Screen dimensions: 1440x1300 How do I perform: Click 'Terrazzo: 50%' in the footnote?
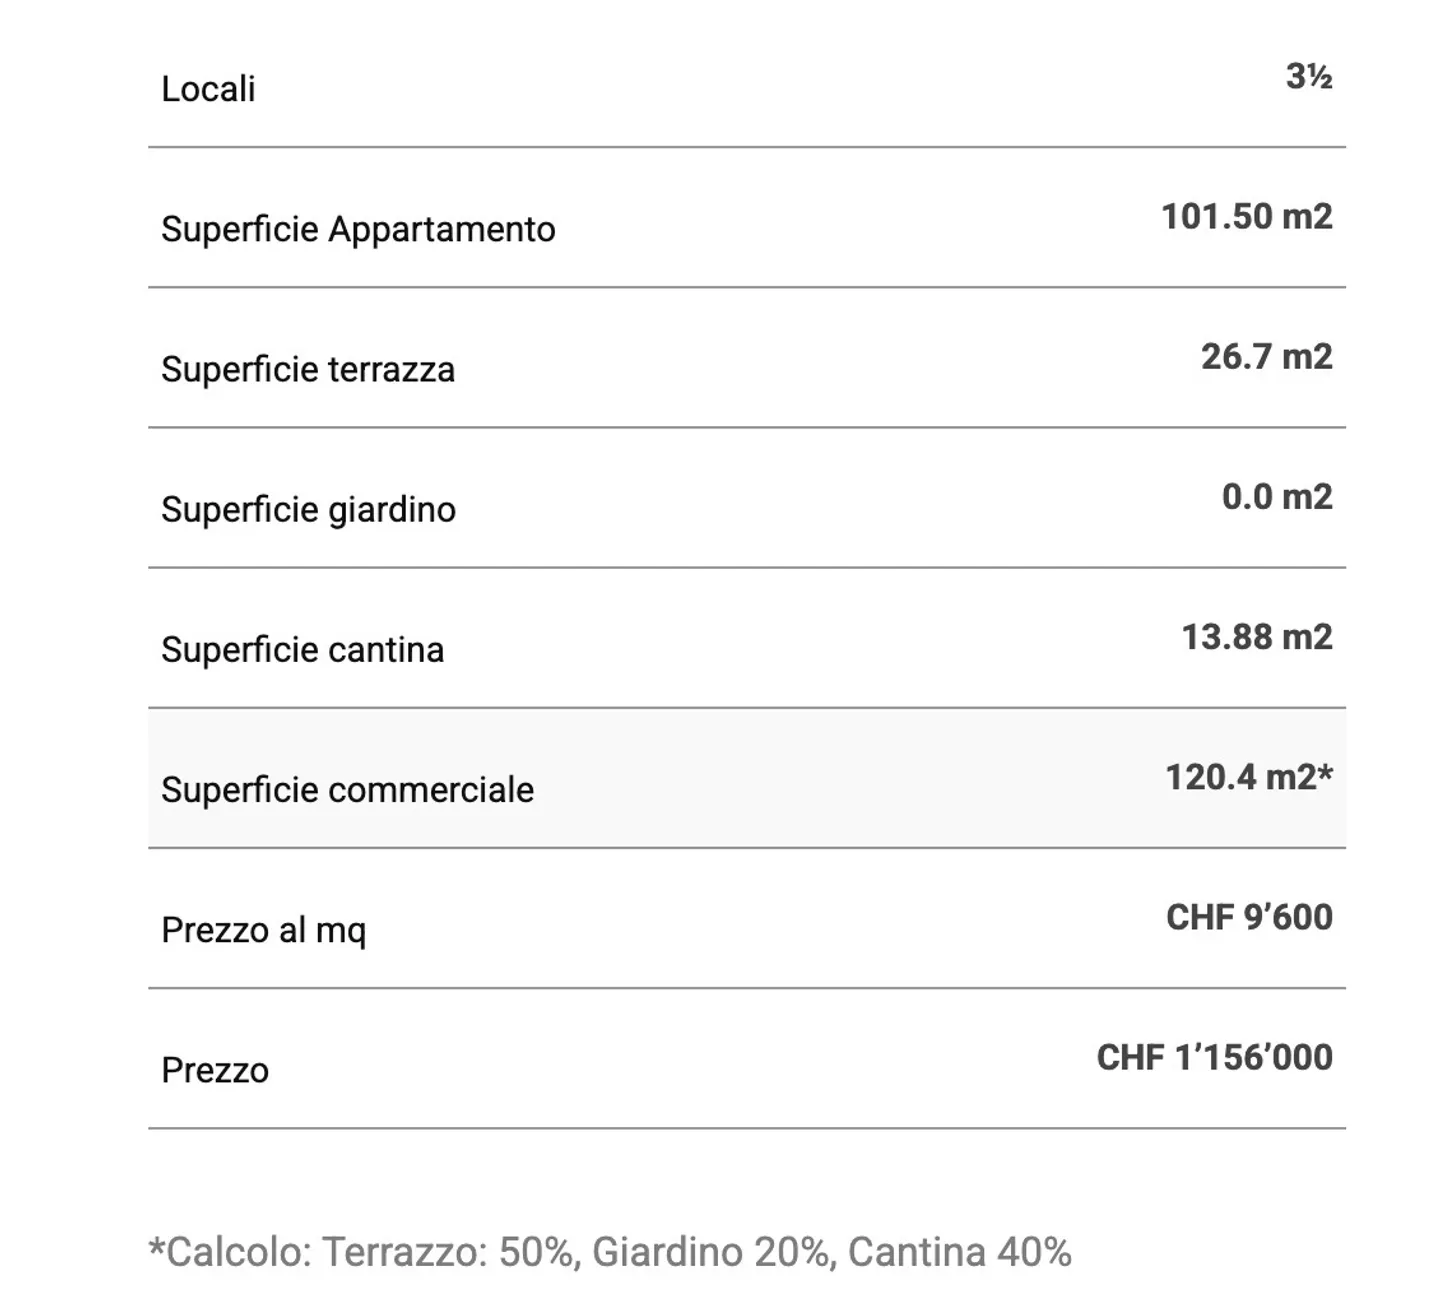coord(450,1252)
